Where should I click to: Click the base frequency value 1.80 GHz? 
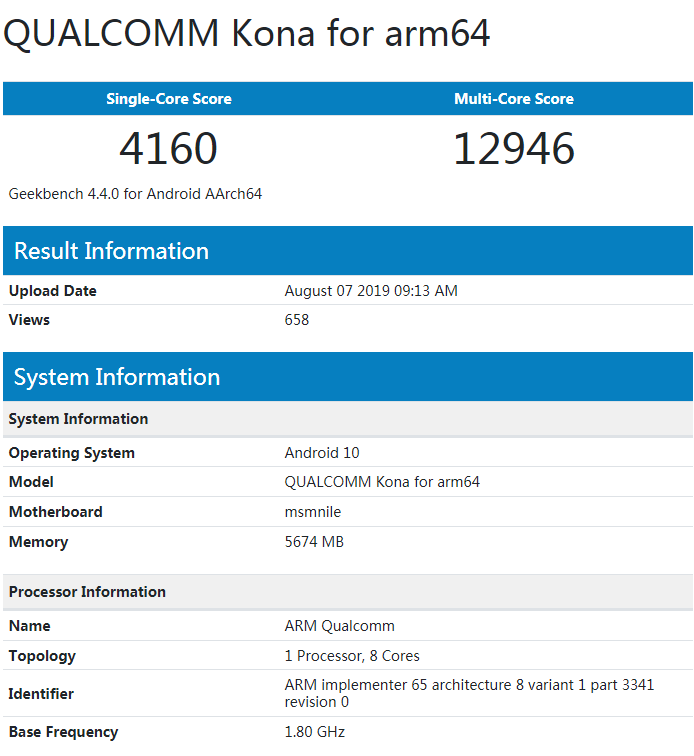click(x=314, y=732)
